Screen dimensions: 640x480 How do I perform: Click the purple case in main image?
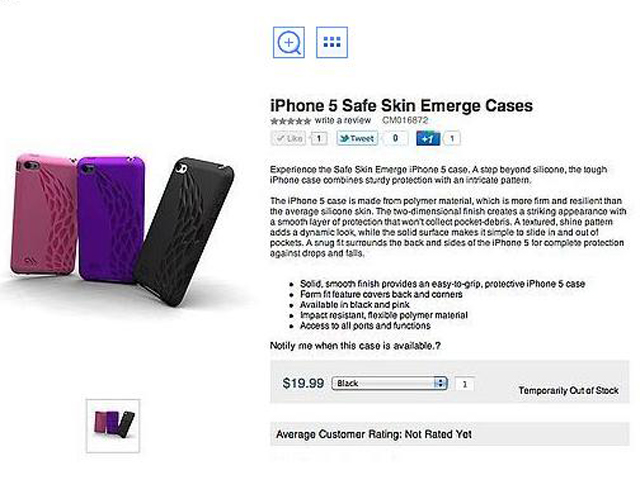click(110, 218)
